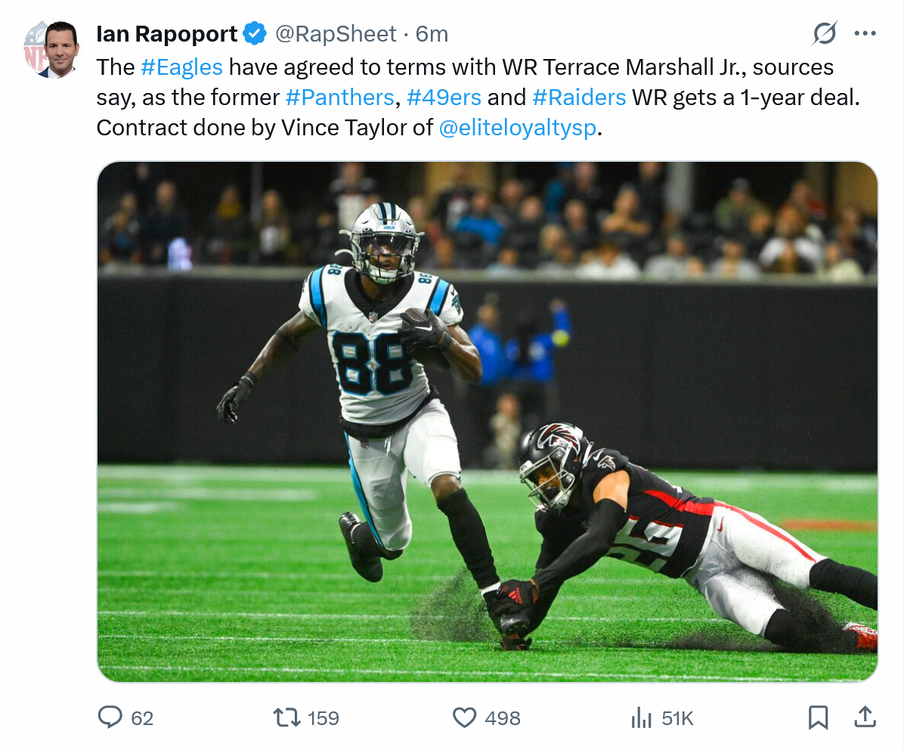The width and height of the screenshot is (904, 750).
Task: Enlarge the football game photo
Action: (x=487, y=421)
